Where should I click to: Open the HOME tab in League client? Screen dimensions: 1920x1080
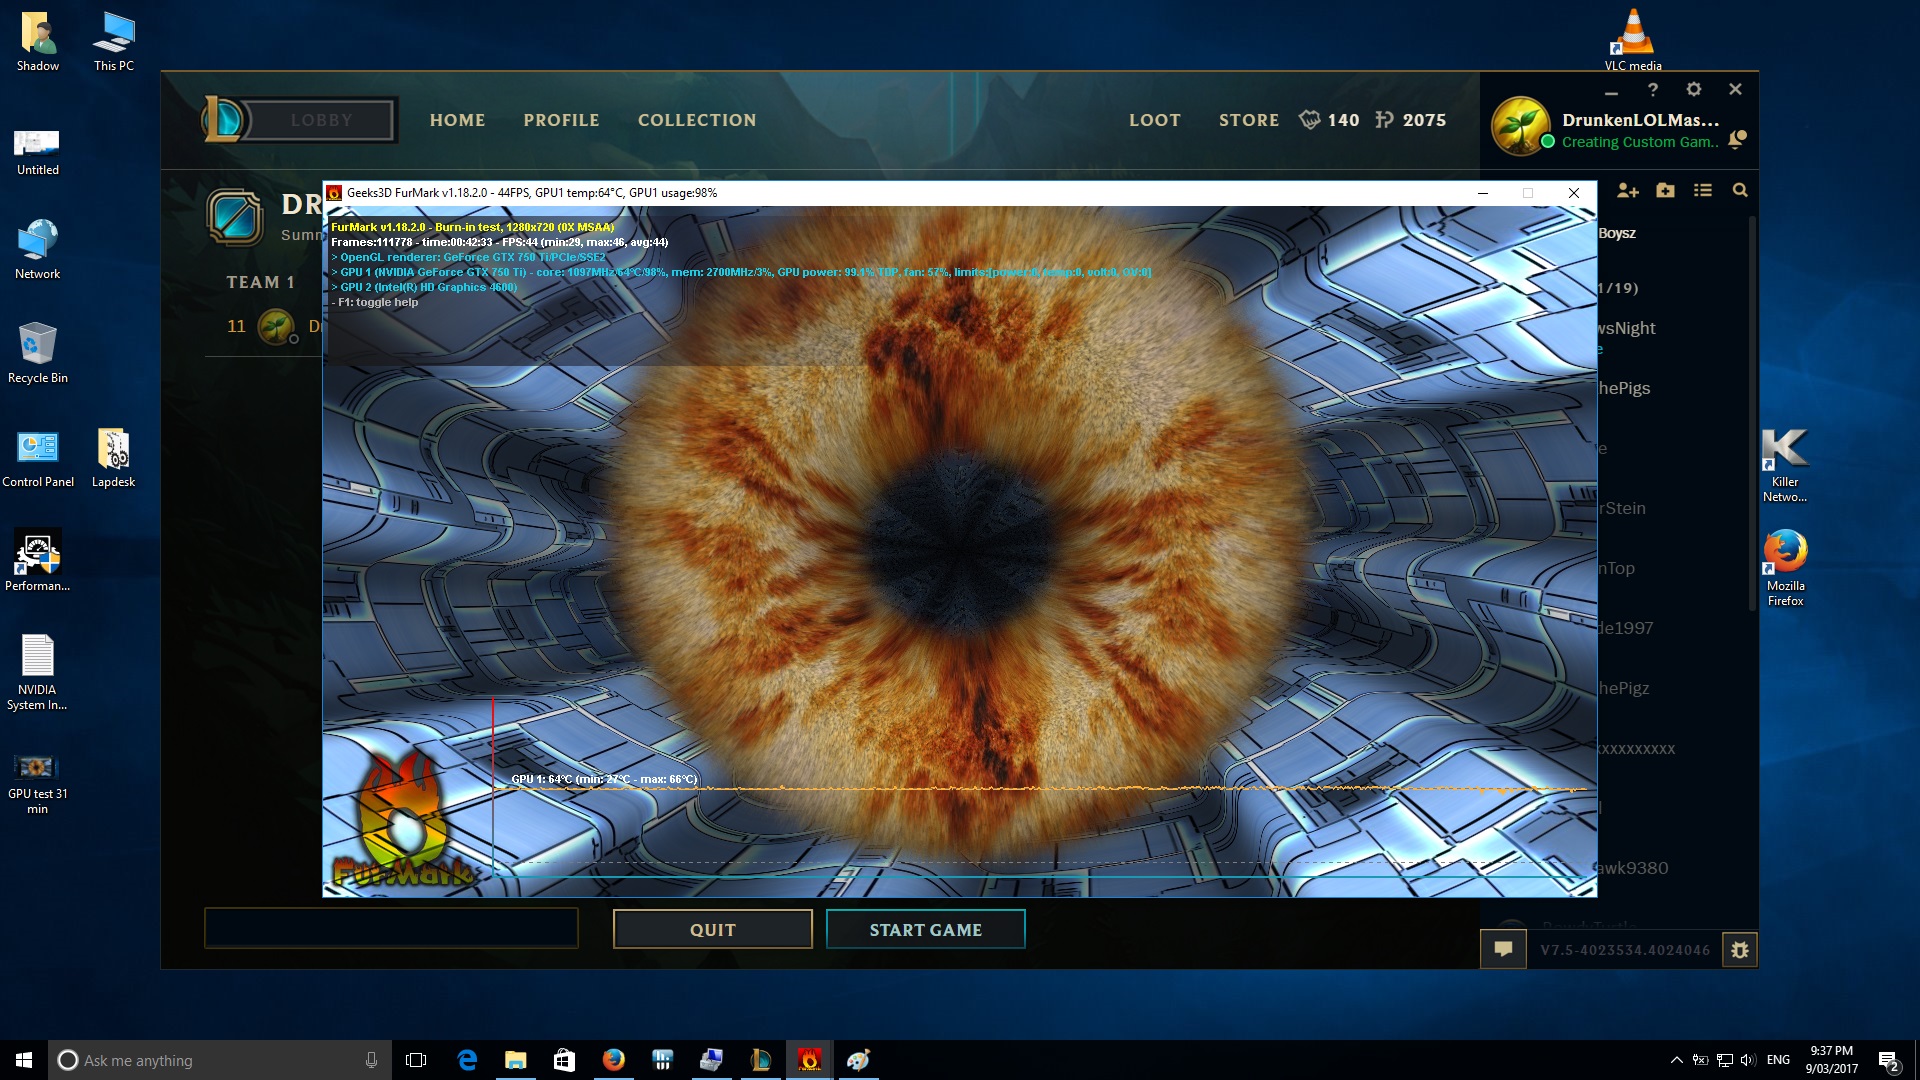click(457, 120)
